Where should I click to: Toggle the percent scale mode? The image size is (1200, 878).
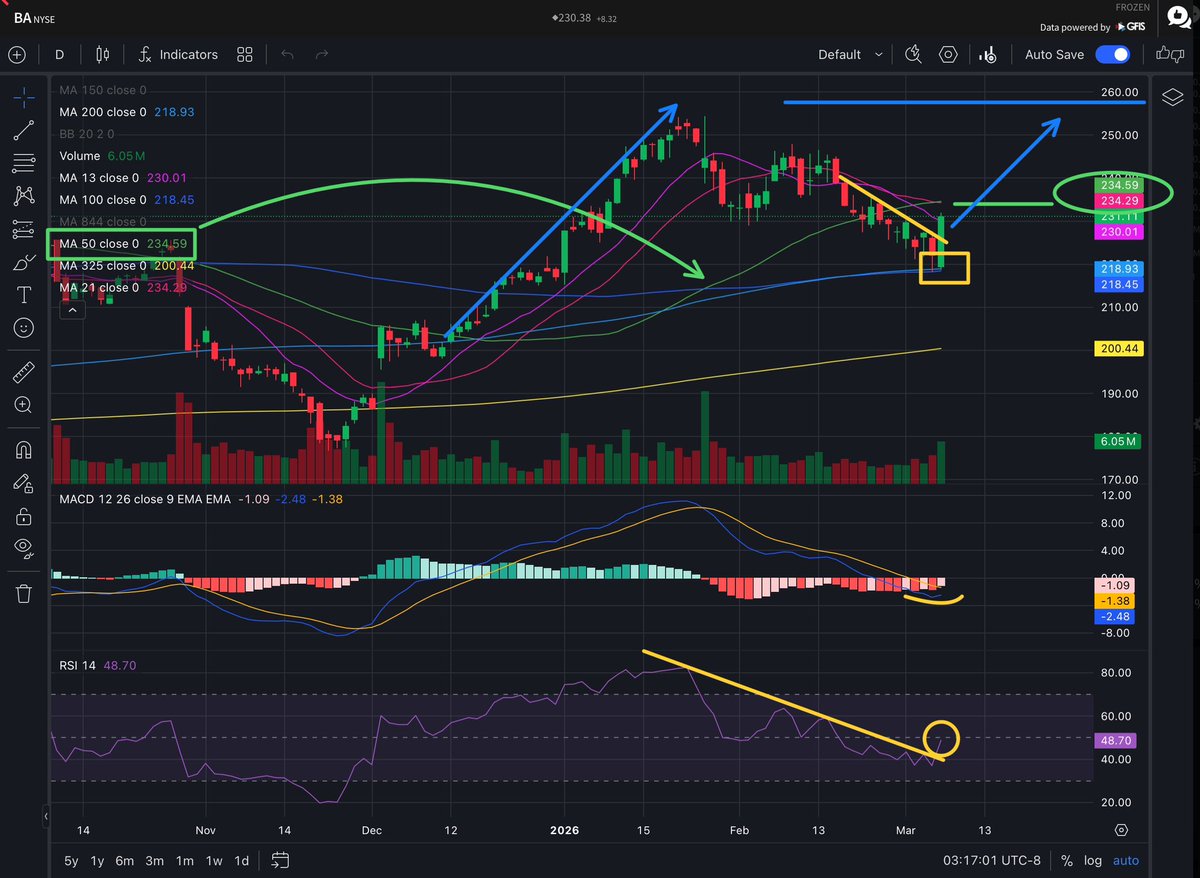[x=1068, y=861]
